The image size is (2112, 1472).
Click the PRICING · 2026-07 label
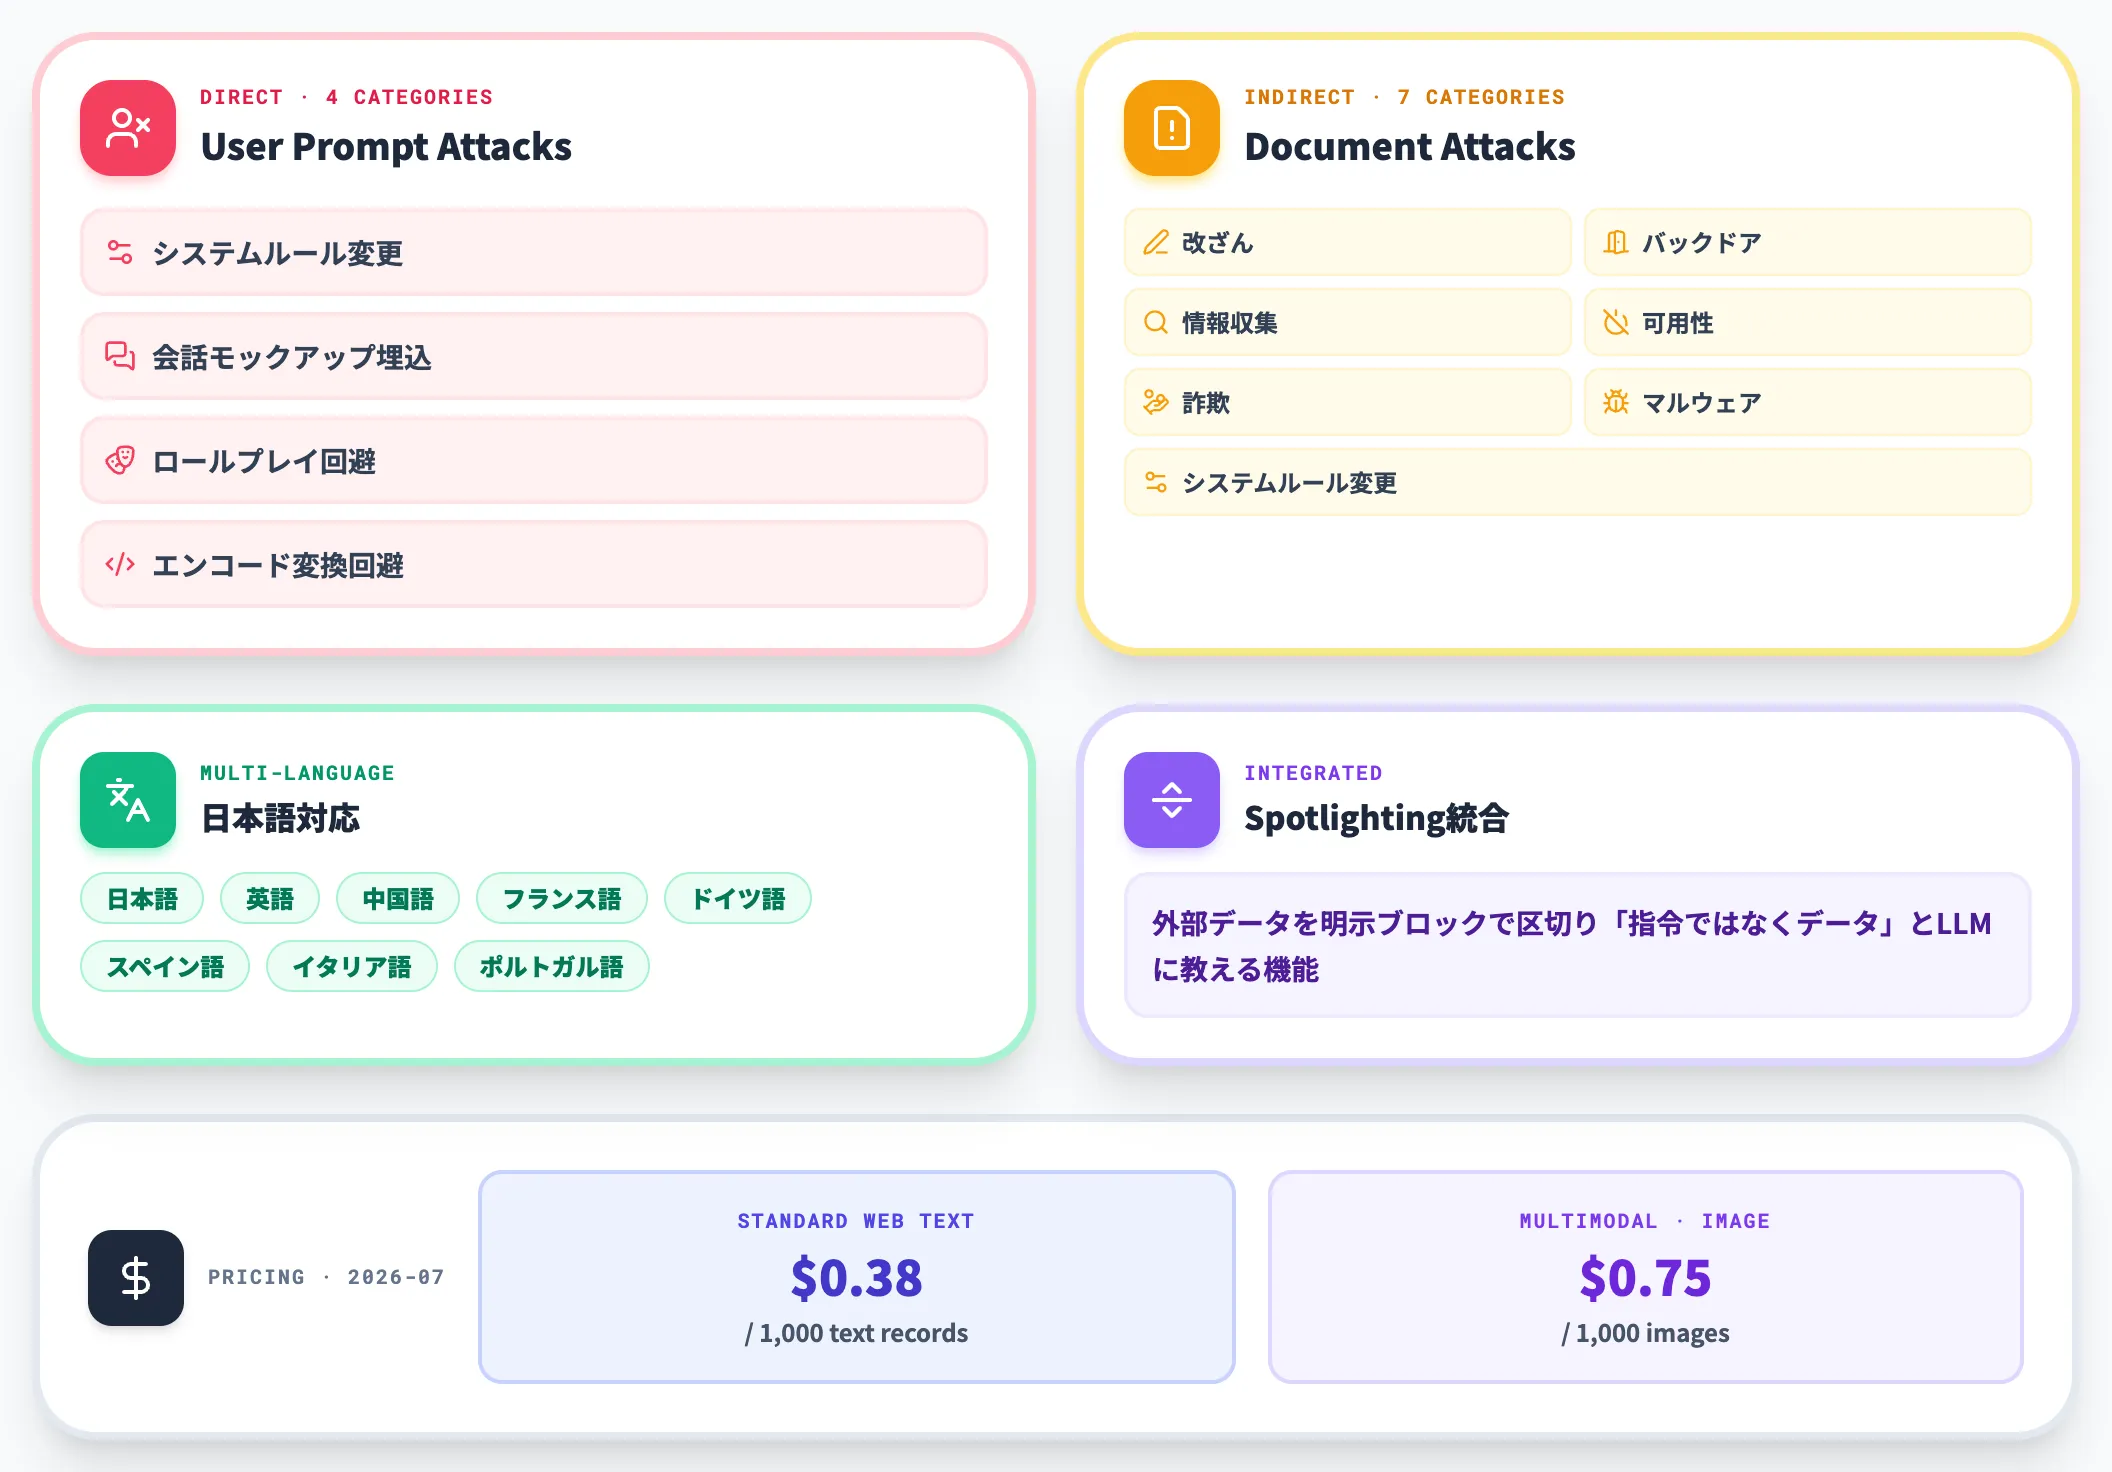point(326,1277)
